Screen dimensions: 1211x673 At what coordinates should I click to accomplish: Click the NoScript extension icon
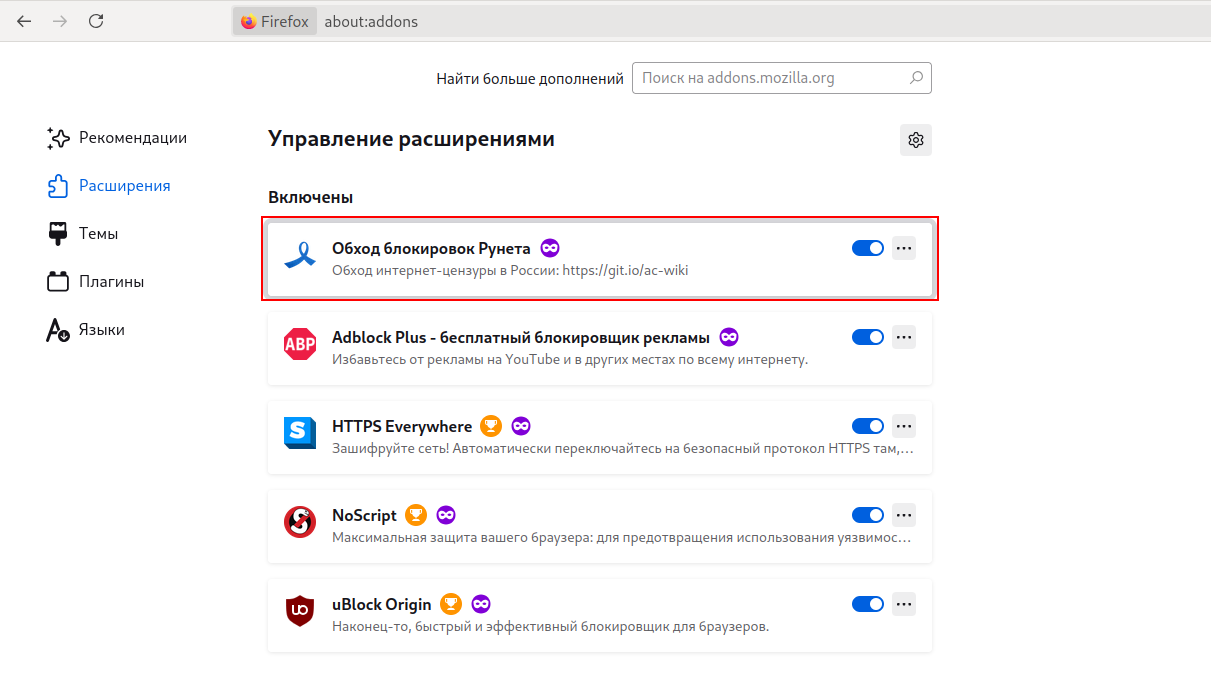300,521
